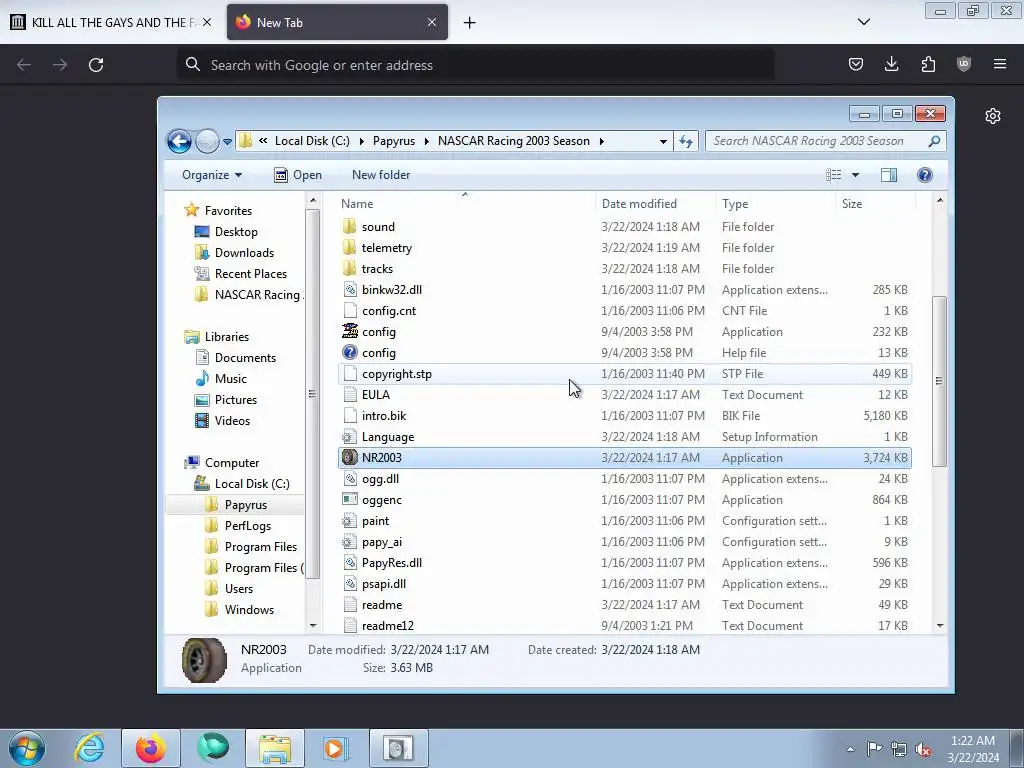The image size is (1024, 768).
Task: Click the file list vertical scrollbar
Action: [x=939, y=381]
